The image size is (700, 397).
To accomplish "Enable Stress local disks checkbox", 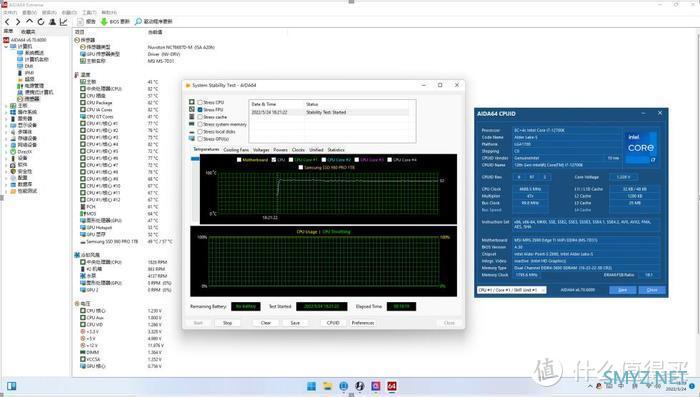I will pos(200,132).
